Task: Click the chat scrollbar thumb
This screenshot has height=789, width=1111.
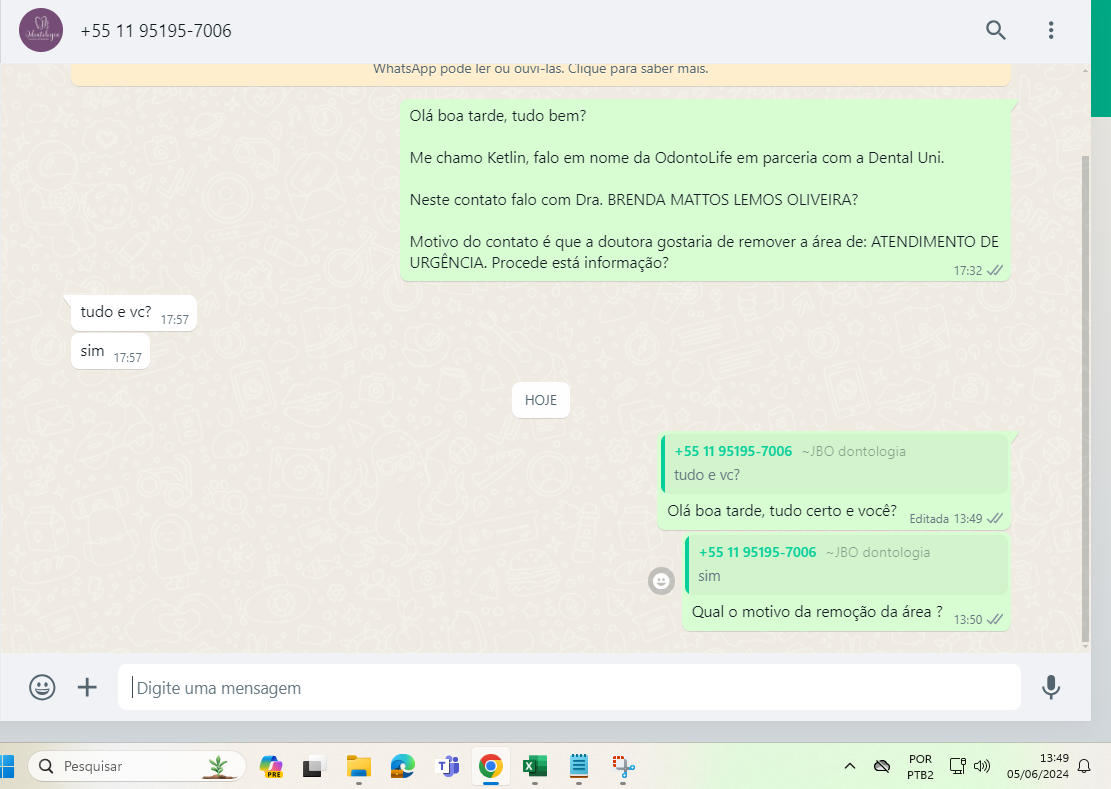Action: pos(1085,397)
